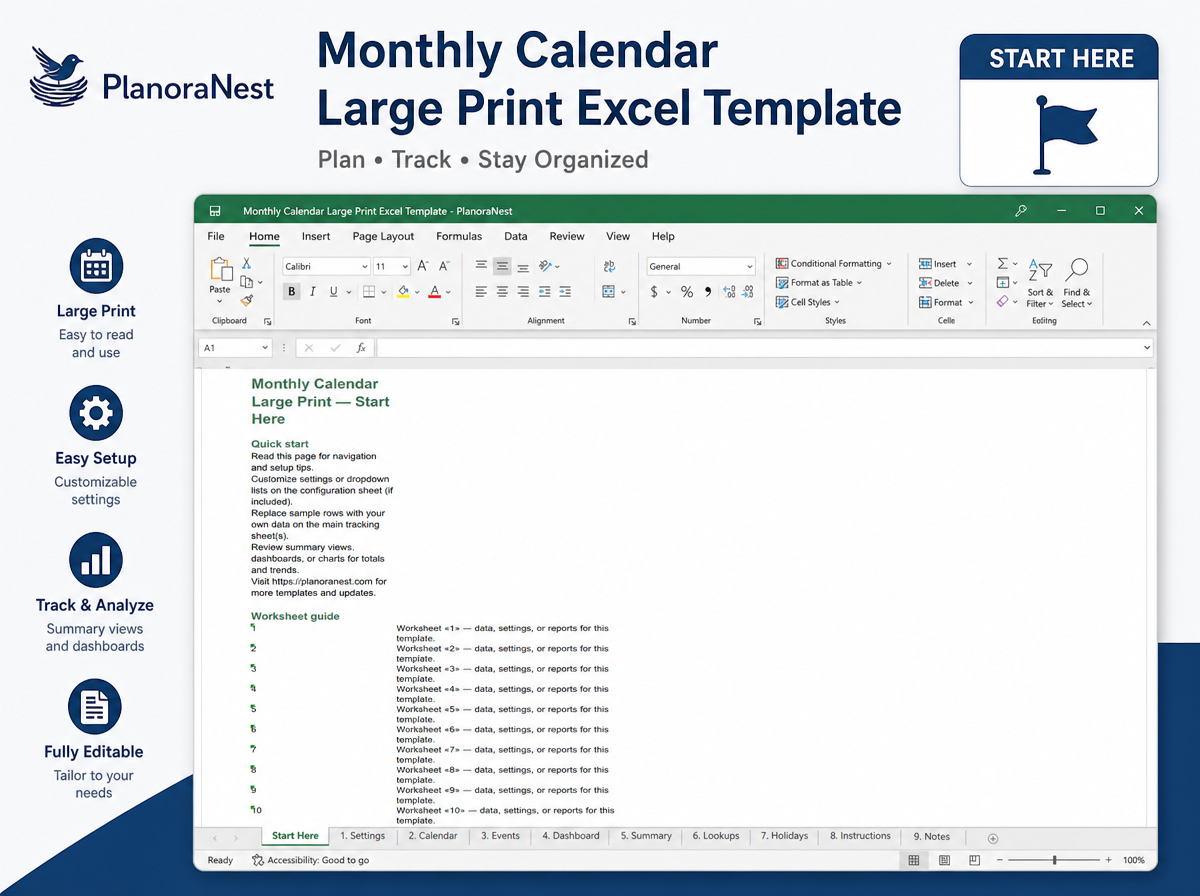Viewport: 1200px width, 896px height.
Task: Click the AutoSum sigma icon
Action: (1003, 264)
